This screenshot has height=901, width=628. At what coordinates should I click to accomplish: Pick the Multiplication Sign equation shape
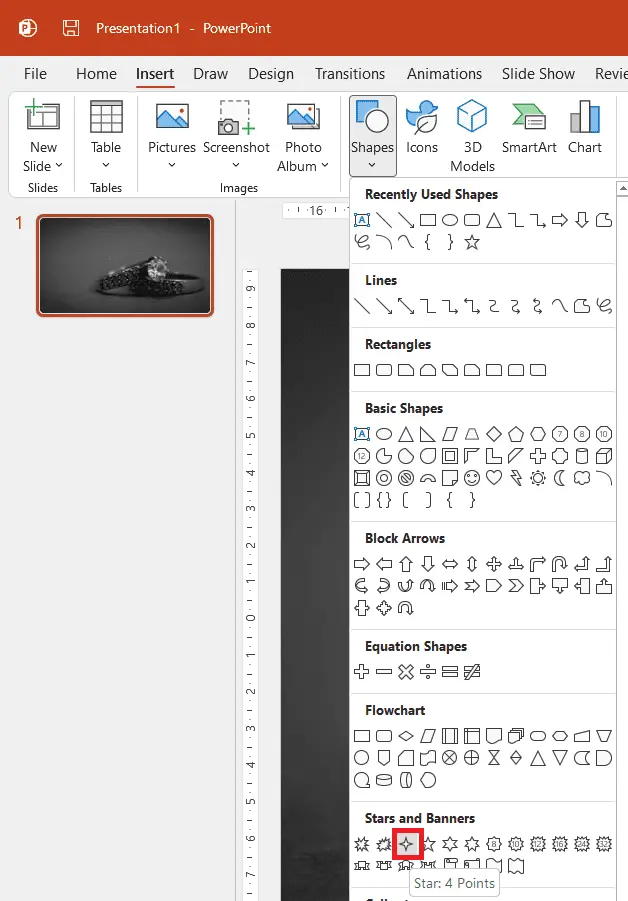coord(406,672)
